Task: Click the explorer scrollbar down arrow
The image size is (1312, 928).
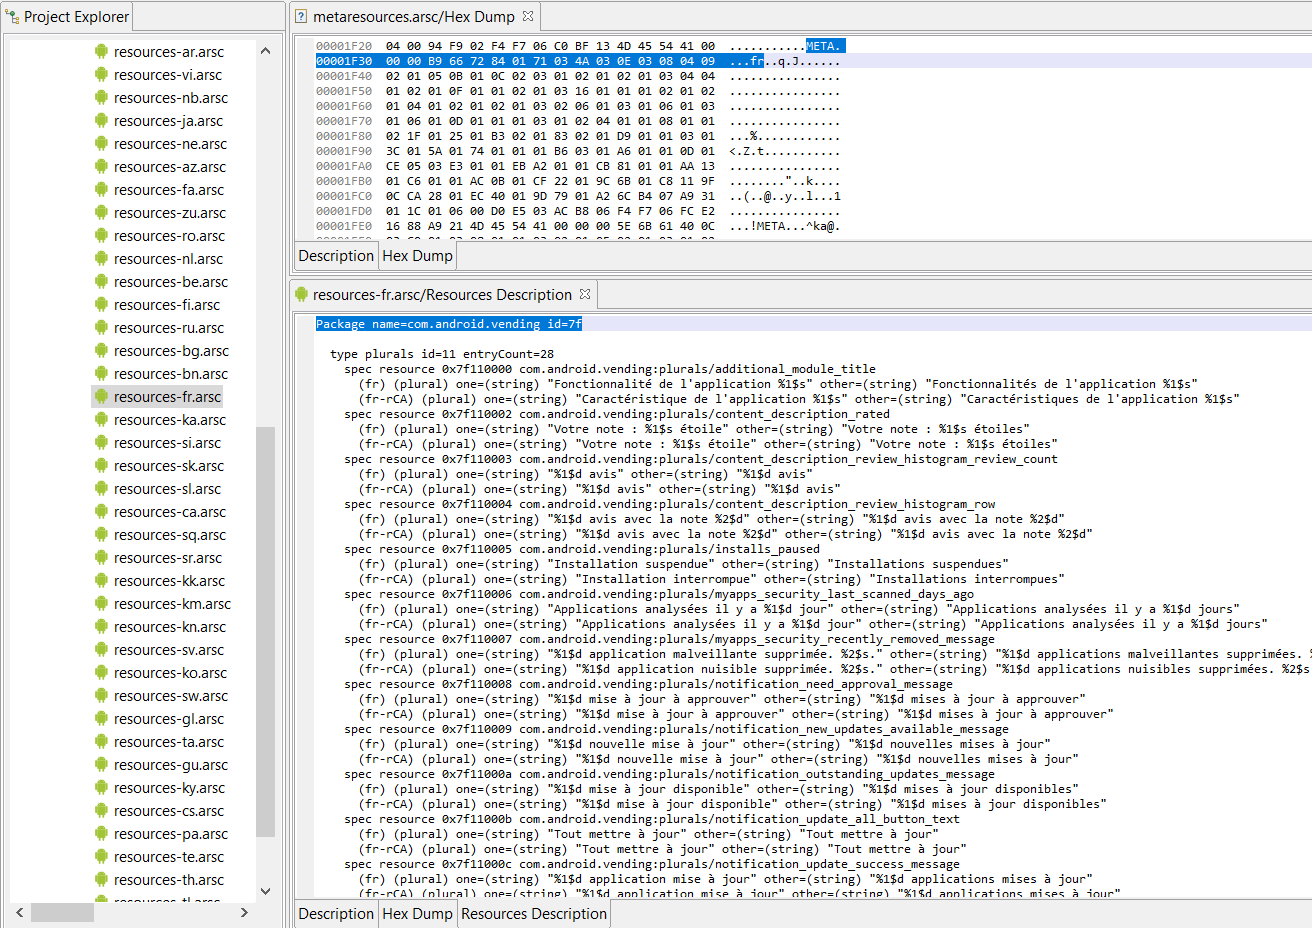Action: (265, 891)
